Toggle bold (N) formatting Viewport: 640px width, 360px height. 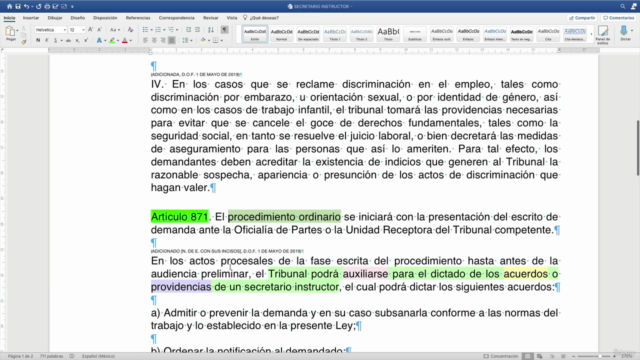pos(38,40)
